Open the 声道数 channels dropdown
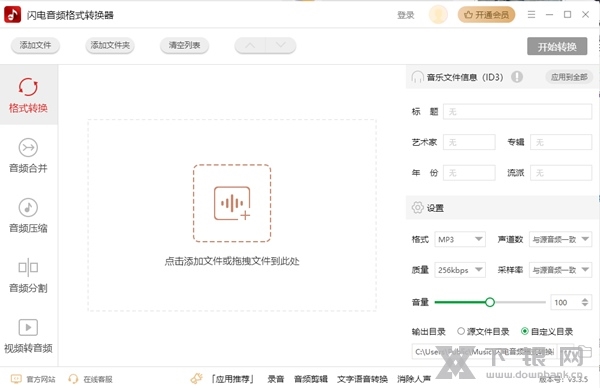 [x=561, y=239]
